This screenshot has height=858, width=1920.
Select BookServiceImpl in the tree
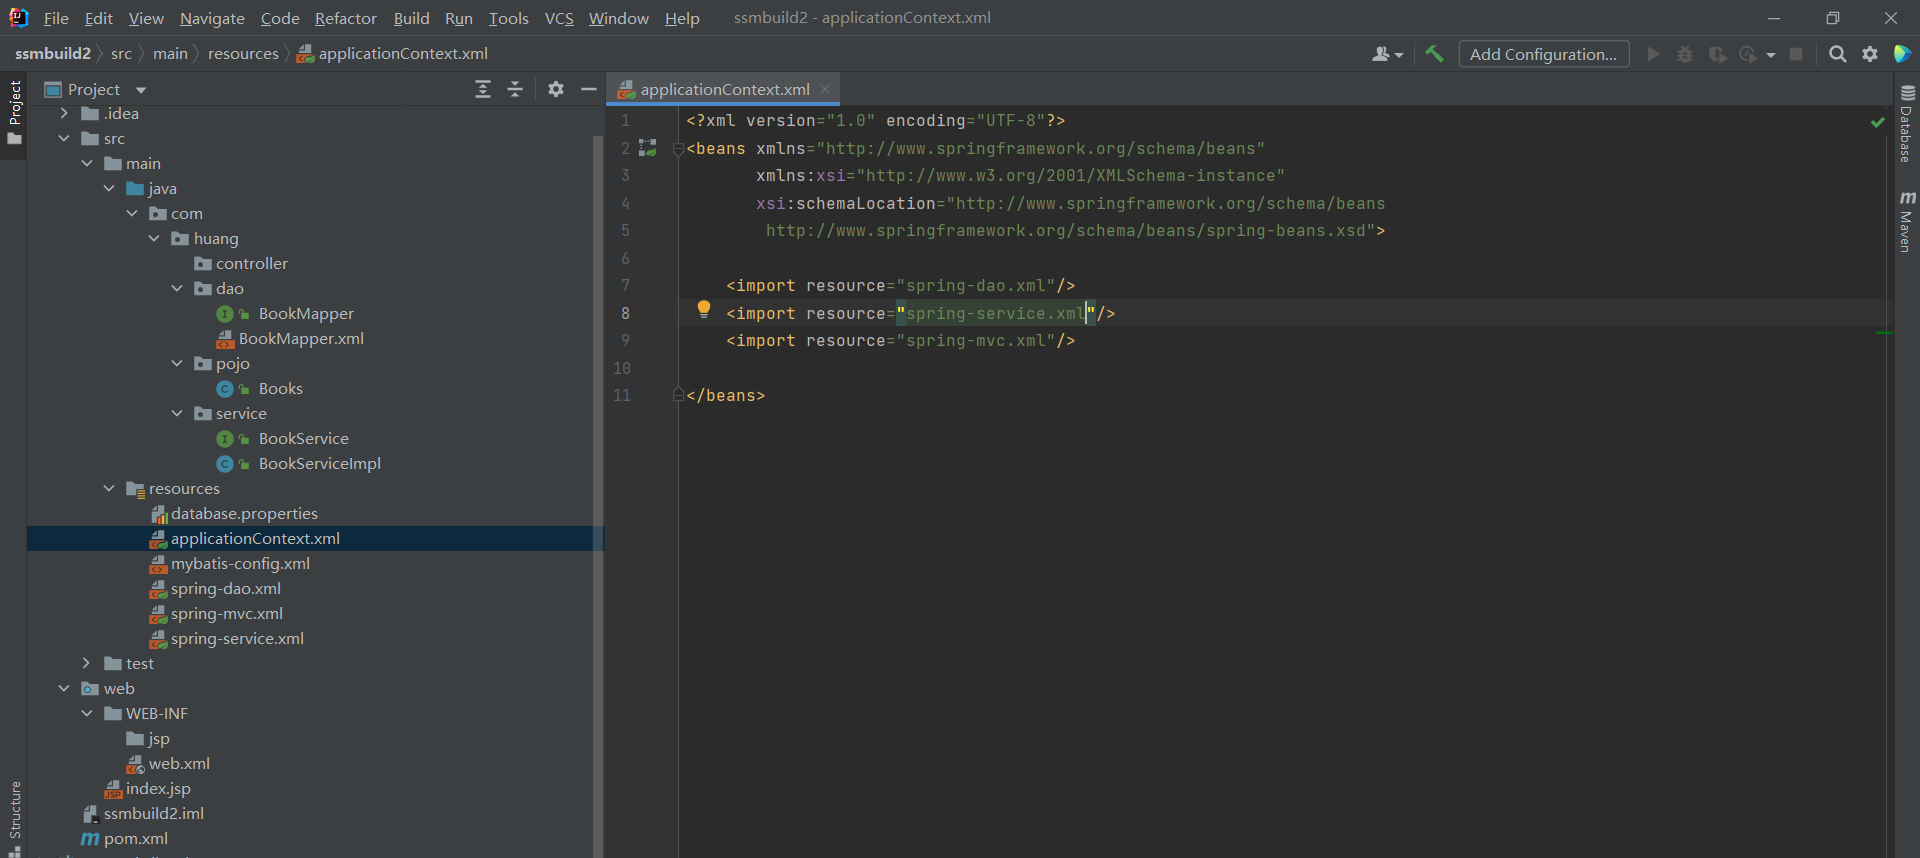(319, 464)
